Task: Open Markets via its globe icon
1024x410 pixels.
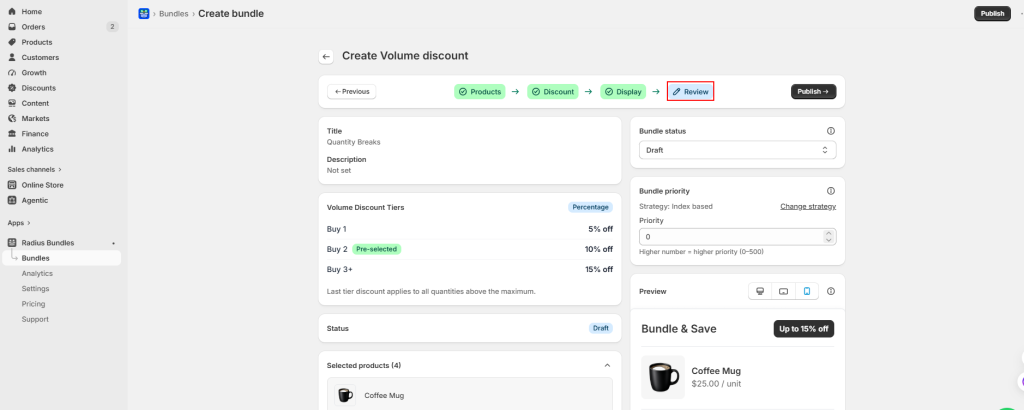Action: [x=12, y=118]
